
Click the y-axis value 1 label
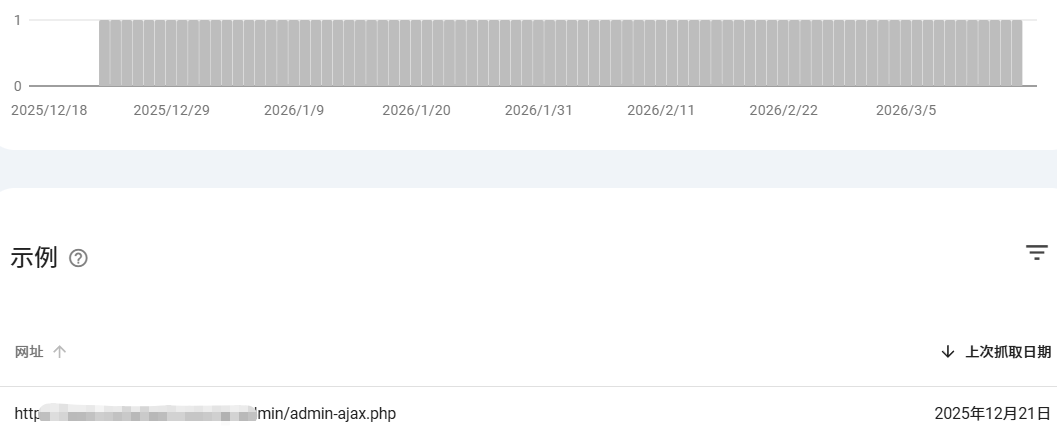[18, 20]
